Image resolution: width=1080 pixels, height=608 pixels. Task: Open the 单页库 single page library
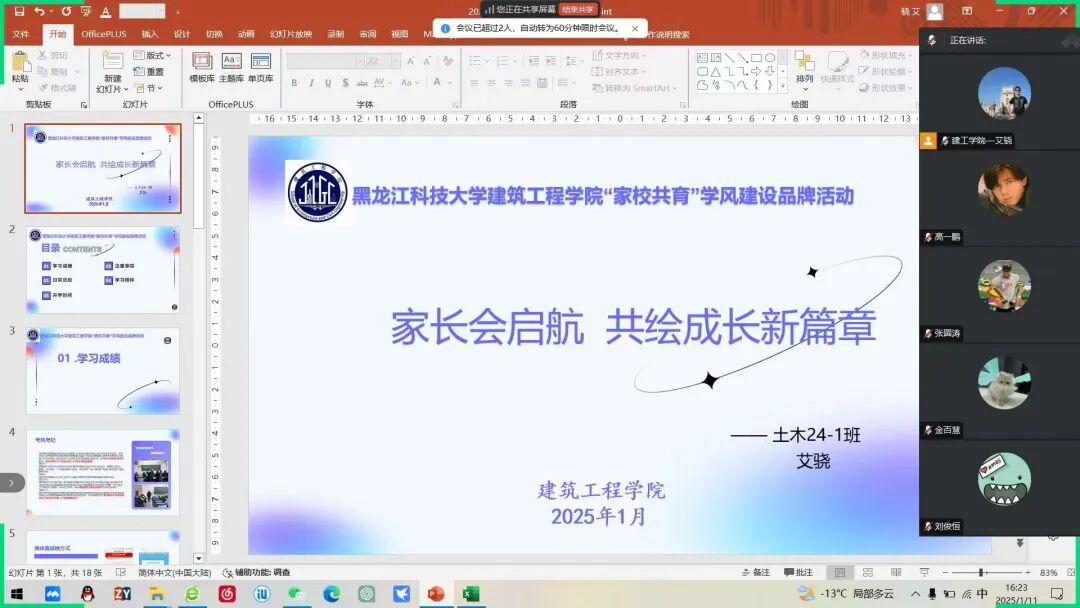click(x=261, y=66)
